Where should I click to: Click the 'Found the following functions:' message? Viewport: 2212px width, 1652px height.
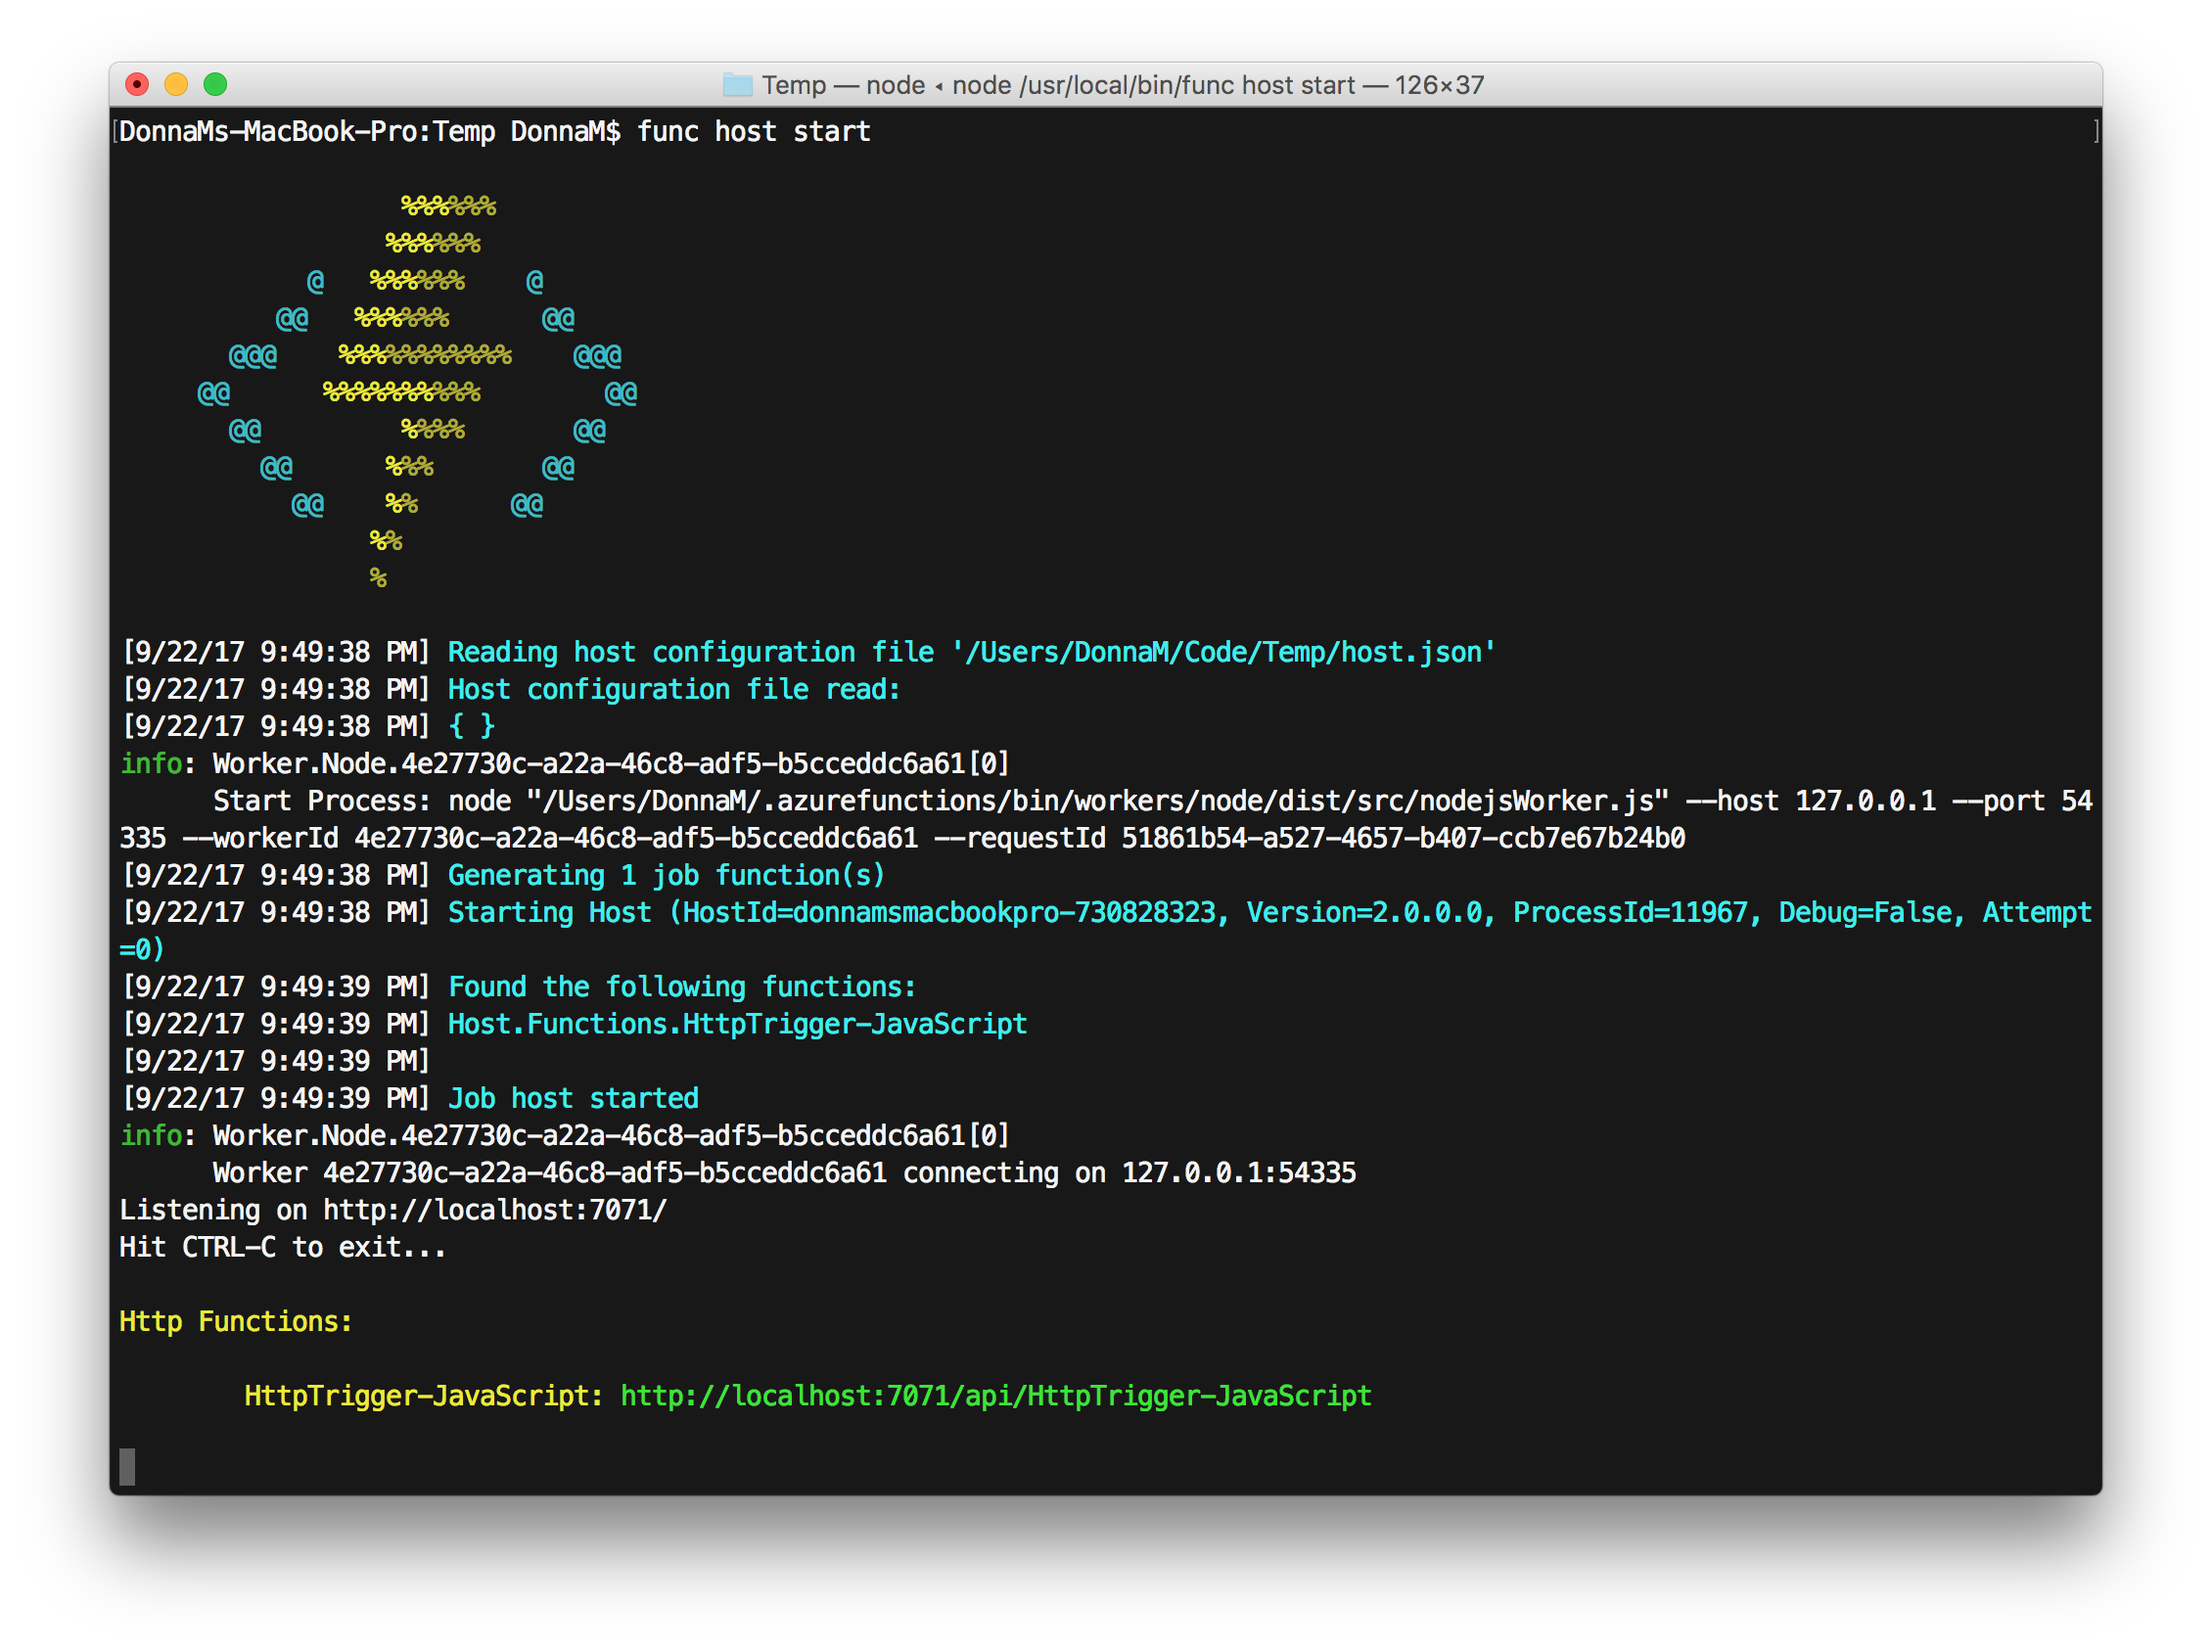click(681, 987)
